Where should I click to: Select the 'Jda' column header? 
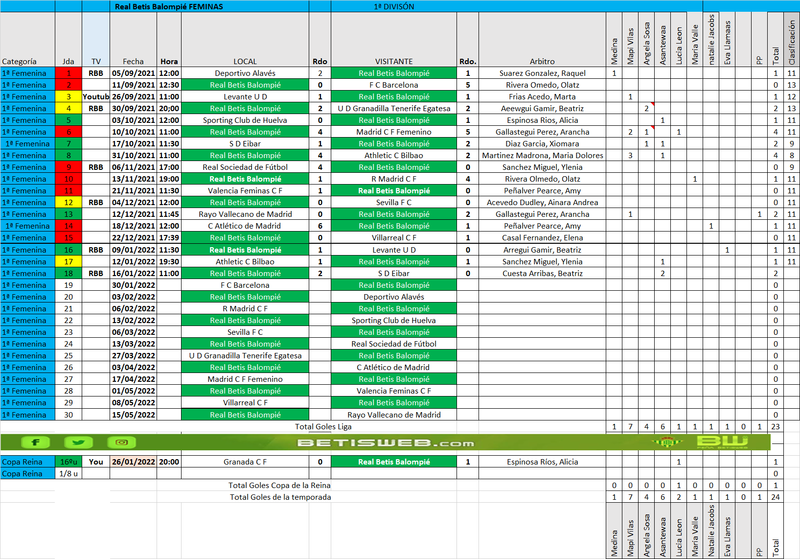pos(68,40)
